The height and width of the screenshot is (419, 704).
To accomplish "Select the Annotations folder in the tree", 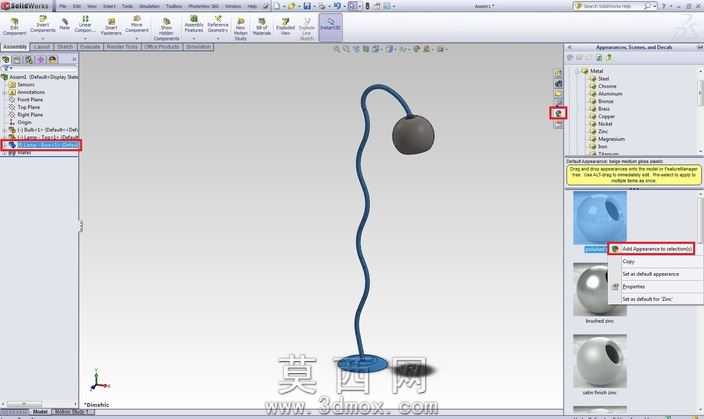I will [31, 92].
